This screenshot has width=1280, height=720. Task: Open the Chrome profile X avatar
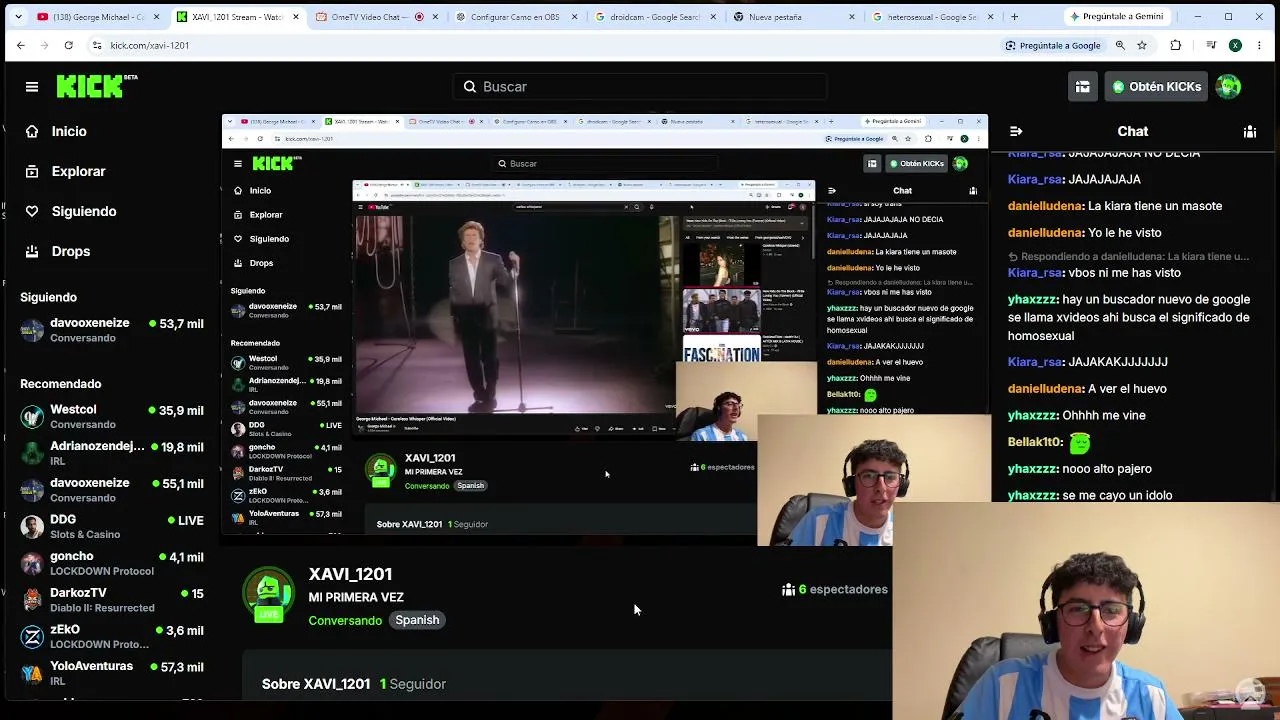1235,45
